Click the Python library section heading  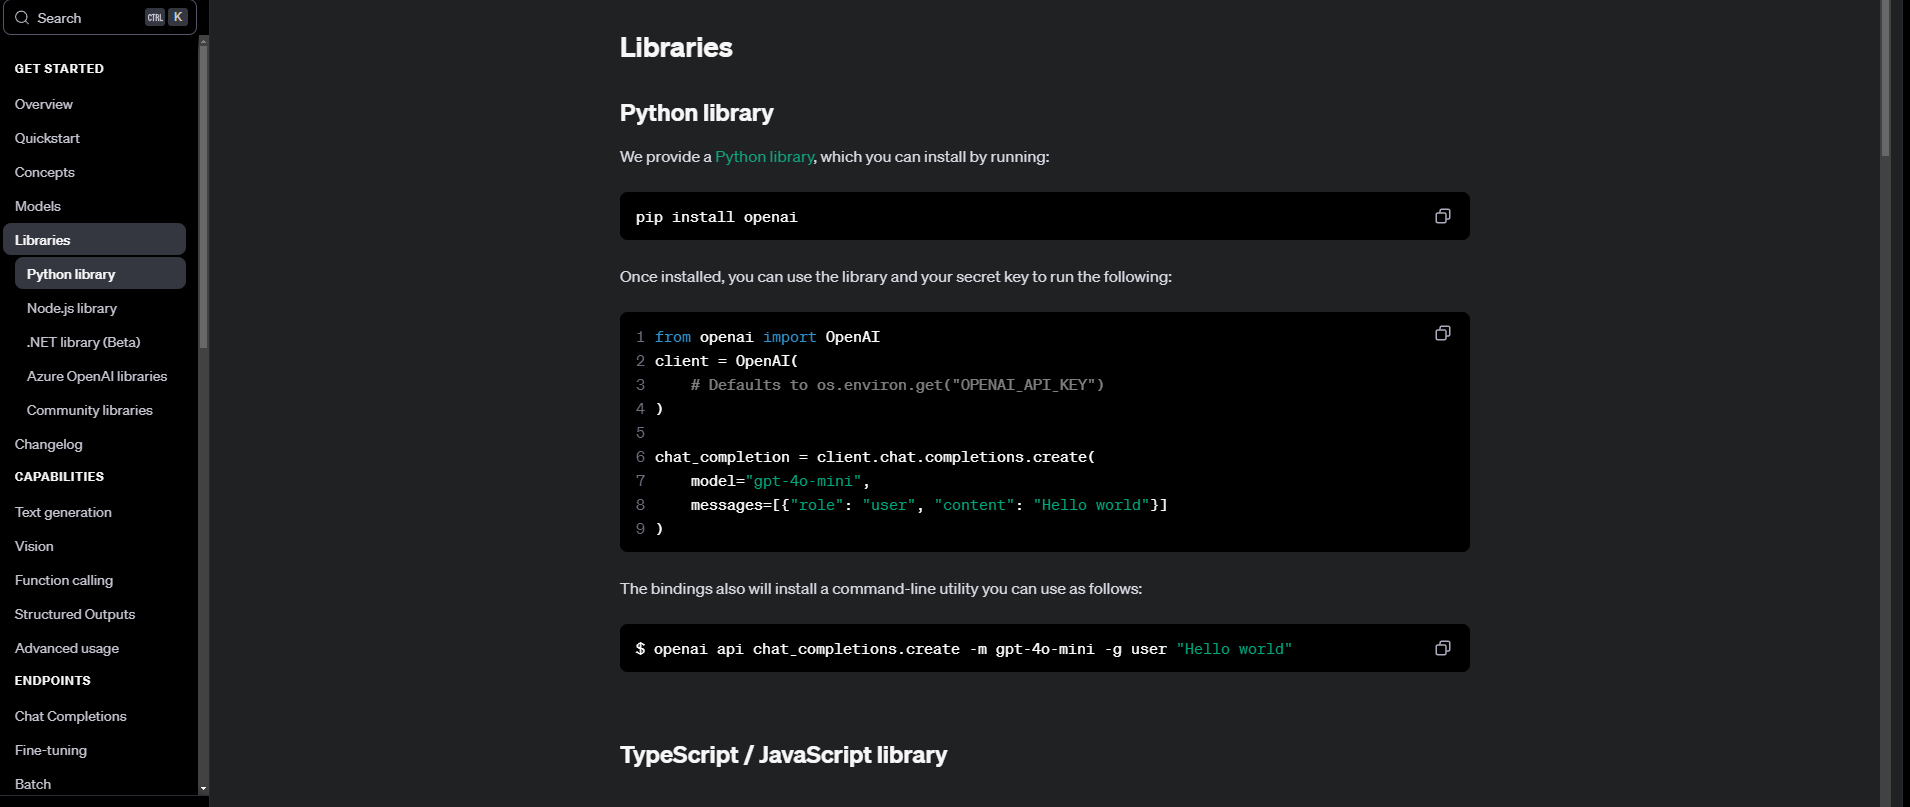696,113
